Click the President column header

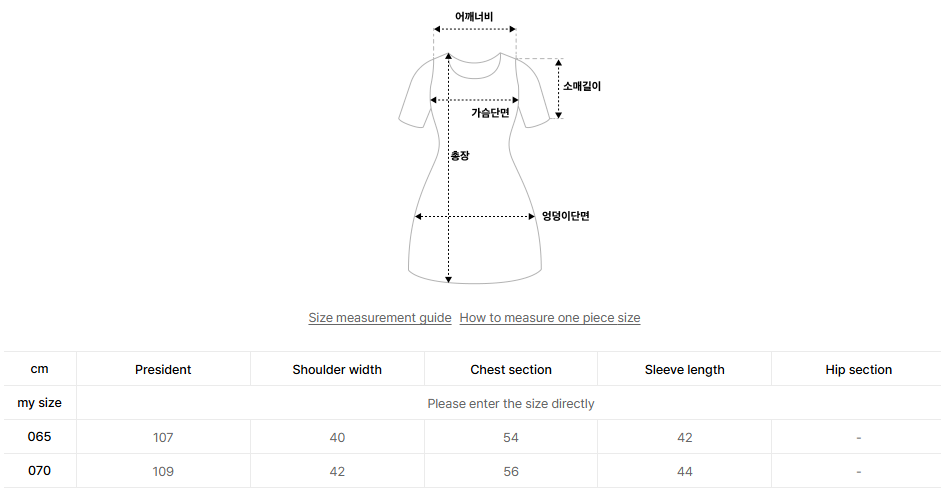tap(163, 370)
